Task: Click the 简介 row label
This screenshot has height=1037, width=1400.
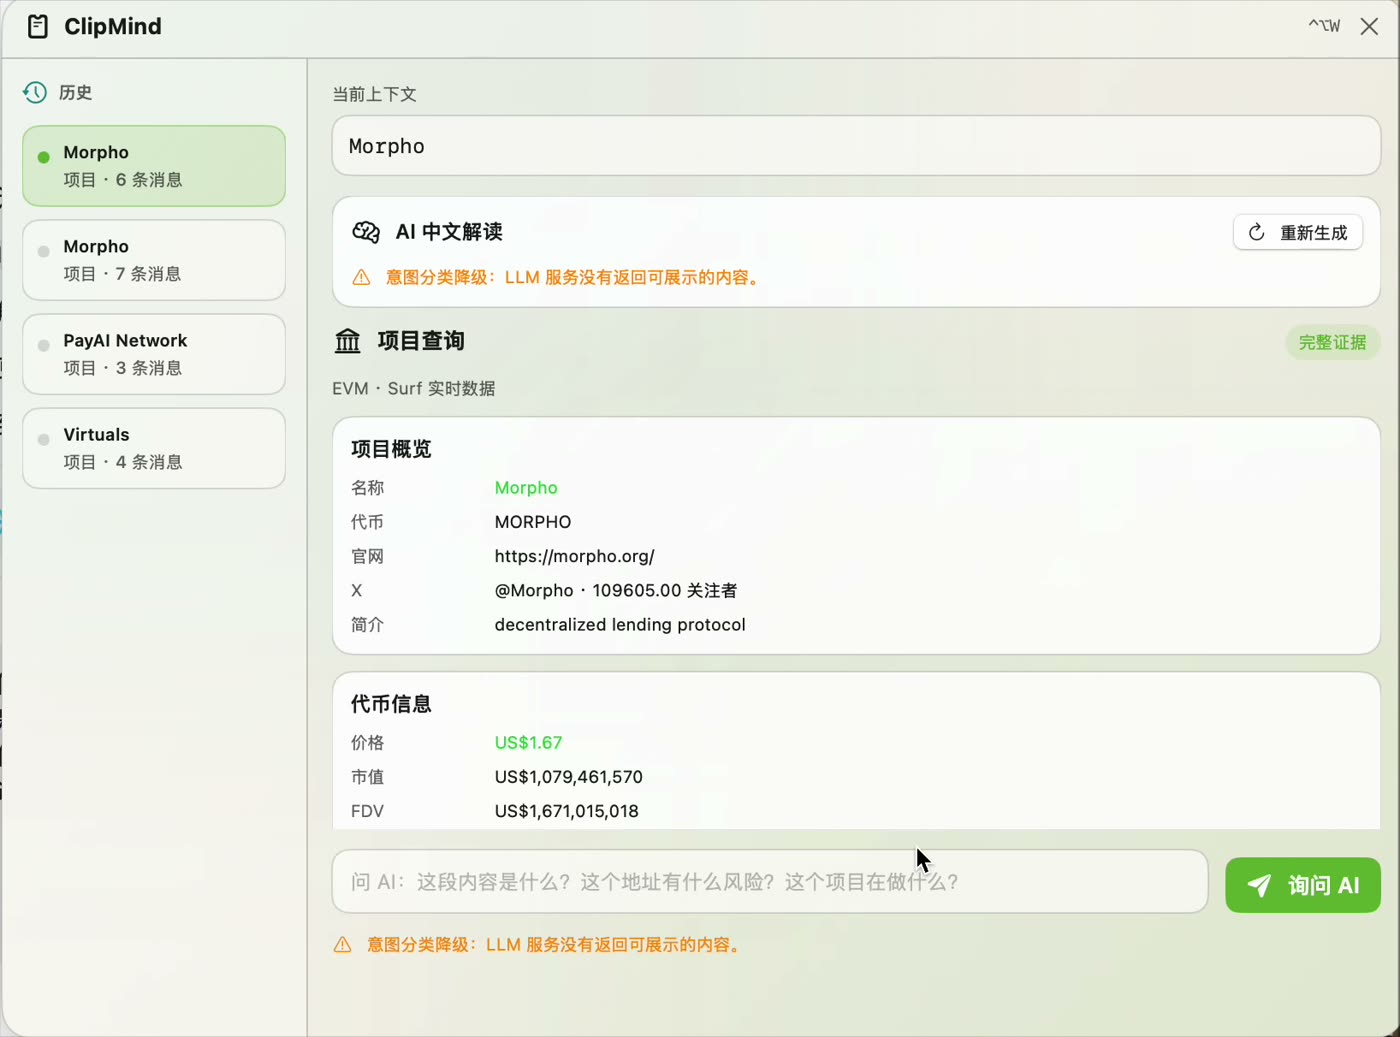Action: click(367, 624)
